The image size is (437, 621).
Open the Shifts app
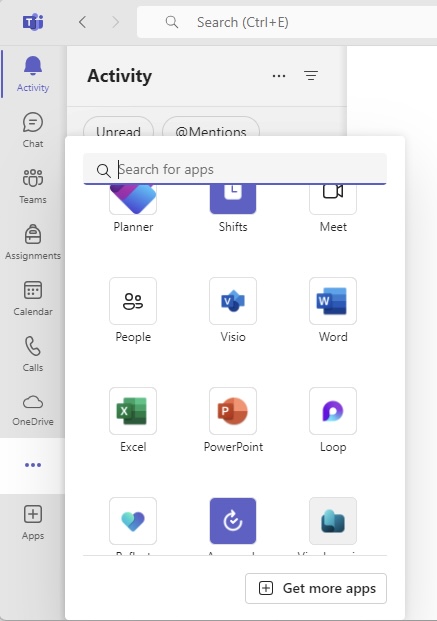point(233,200)
